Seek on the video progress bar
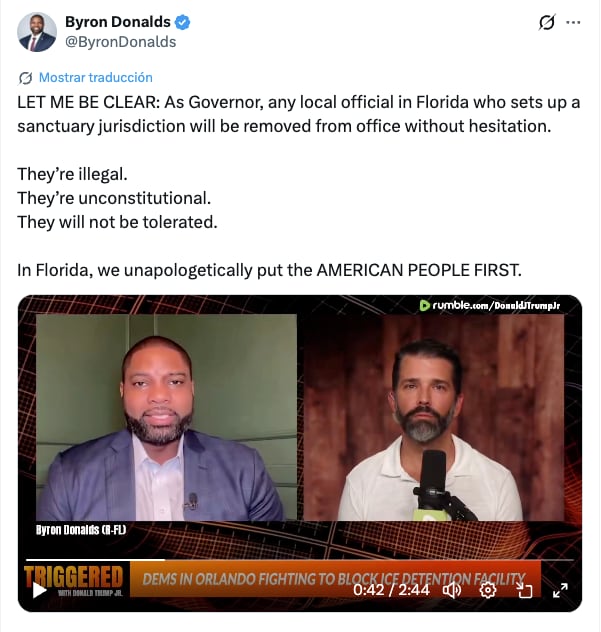 pos(300,560)
